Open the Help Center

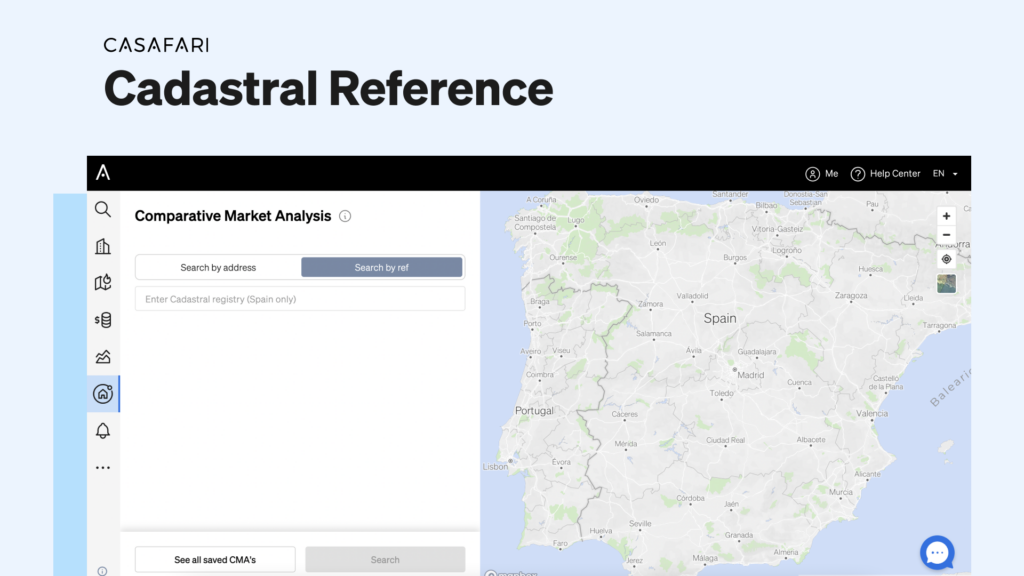[x=886, y=173]
